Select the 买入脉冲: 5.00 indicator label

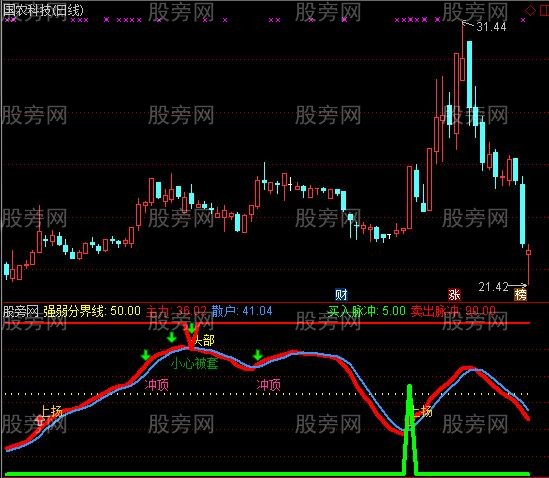coord(367,311)
